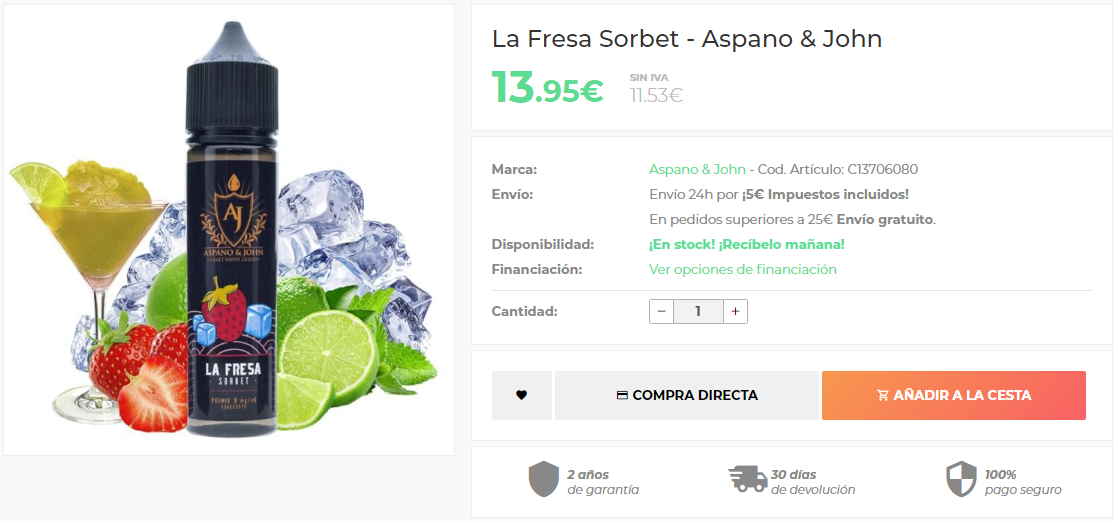Click the 13.95€ price
Viewport: 1114px width, 521px height.
click(x=547, y=88)
